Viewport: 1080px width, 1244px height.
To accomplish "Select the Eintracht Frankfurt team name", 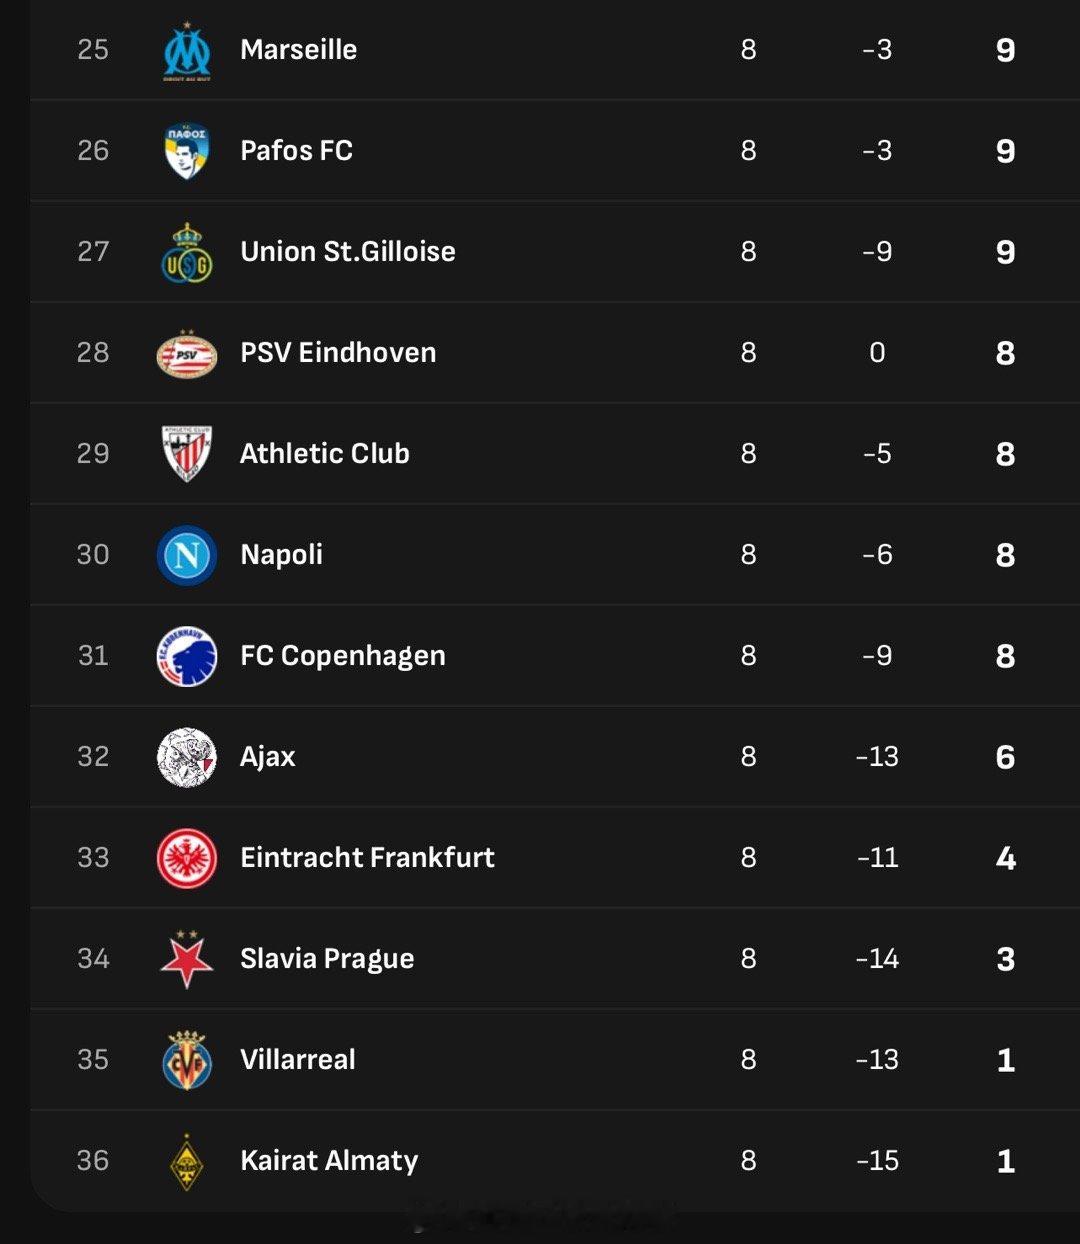I will (x=367, y=858).
